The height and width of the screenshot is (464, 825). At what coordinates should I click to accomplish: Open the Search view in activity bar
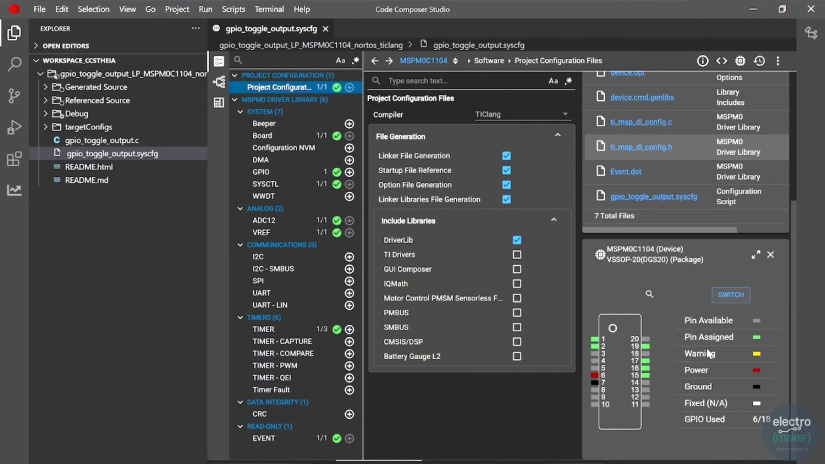(14, 64)
